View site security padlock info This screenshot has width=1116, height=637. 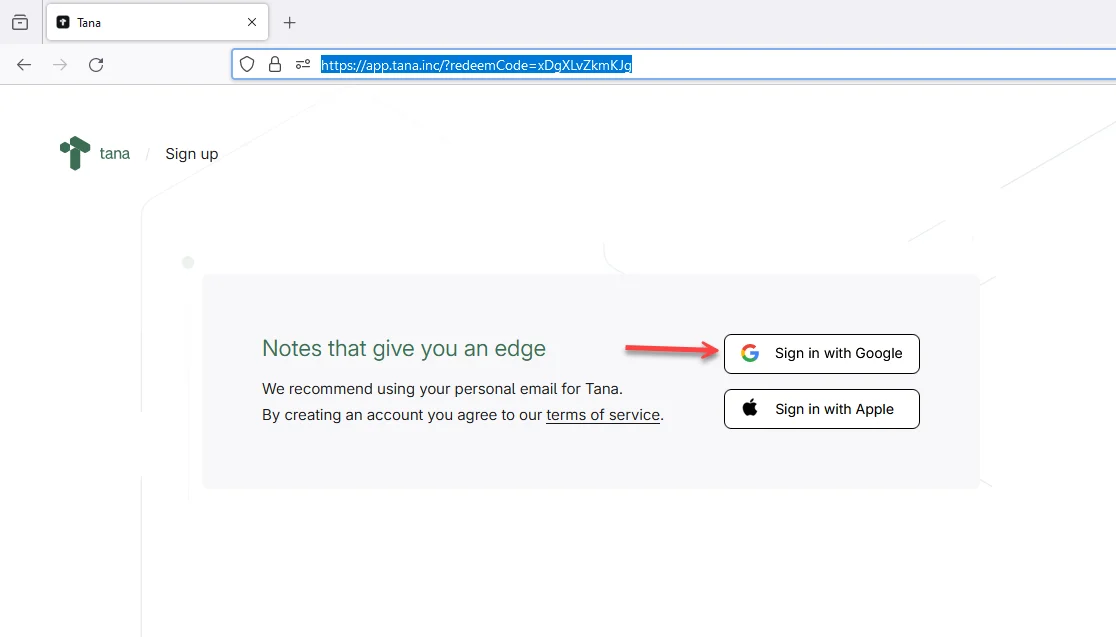275,65
